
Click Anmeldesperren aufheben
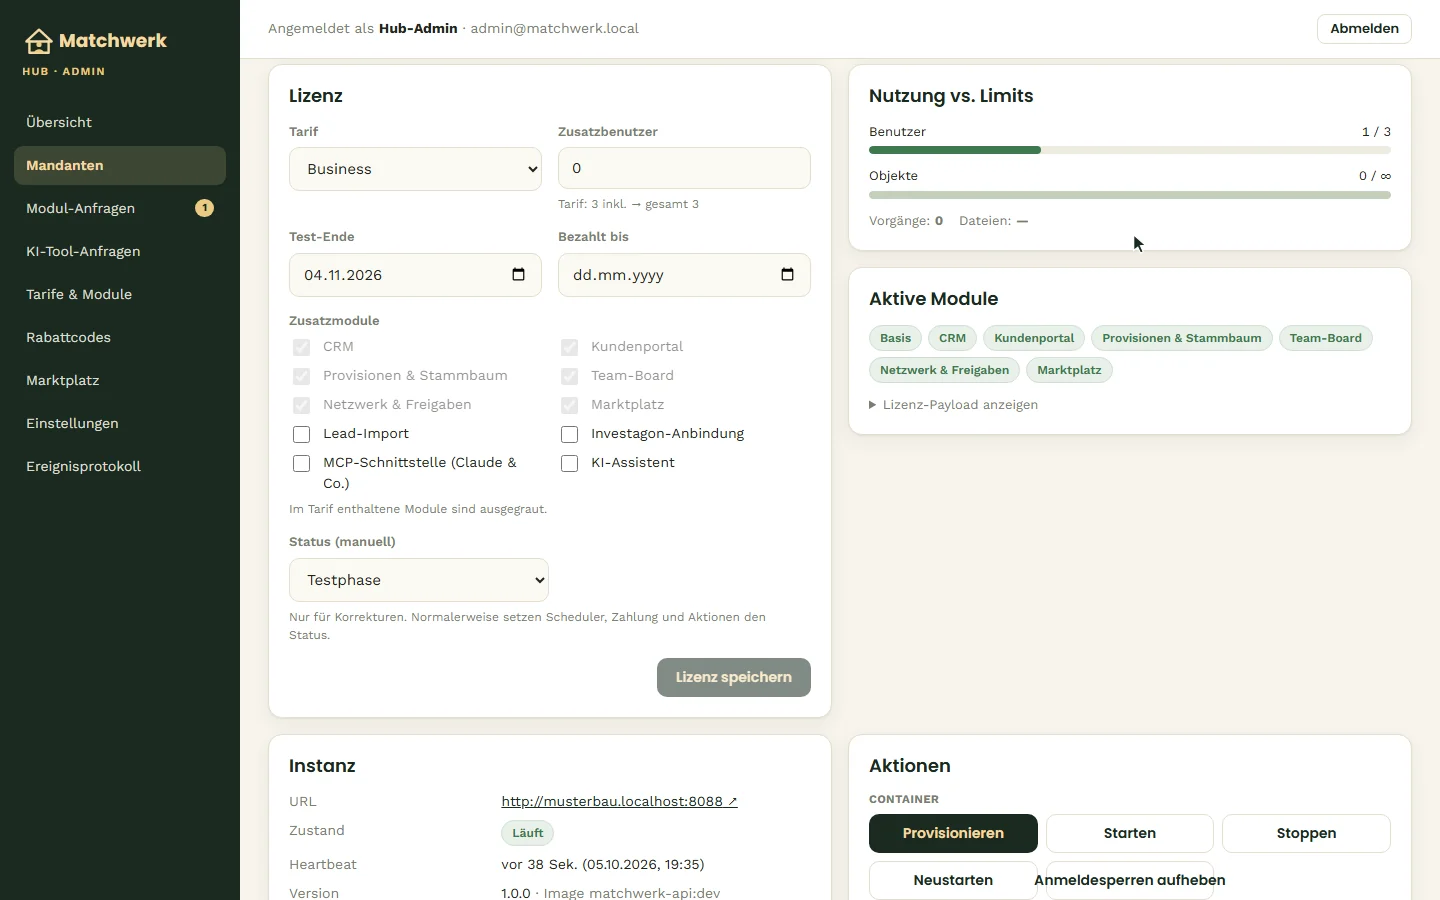tap(1130, 880)
